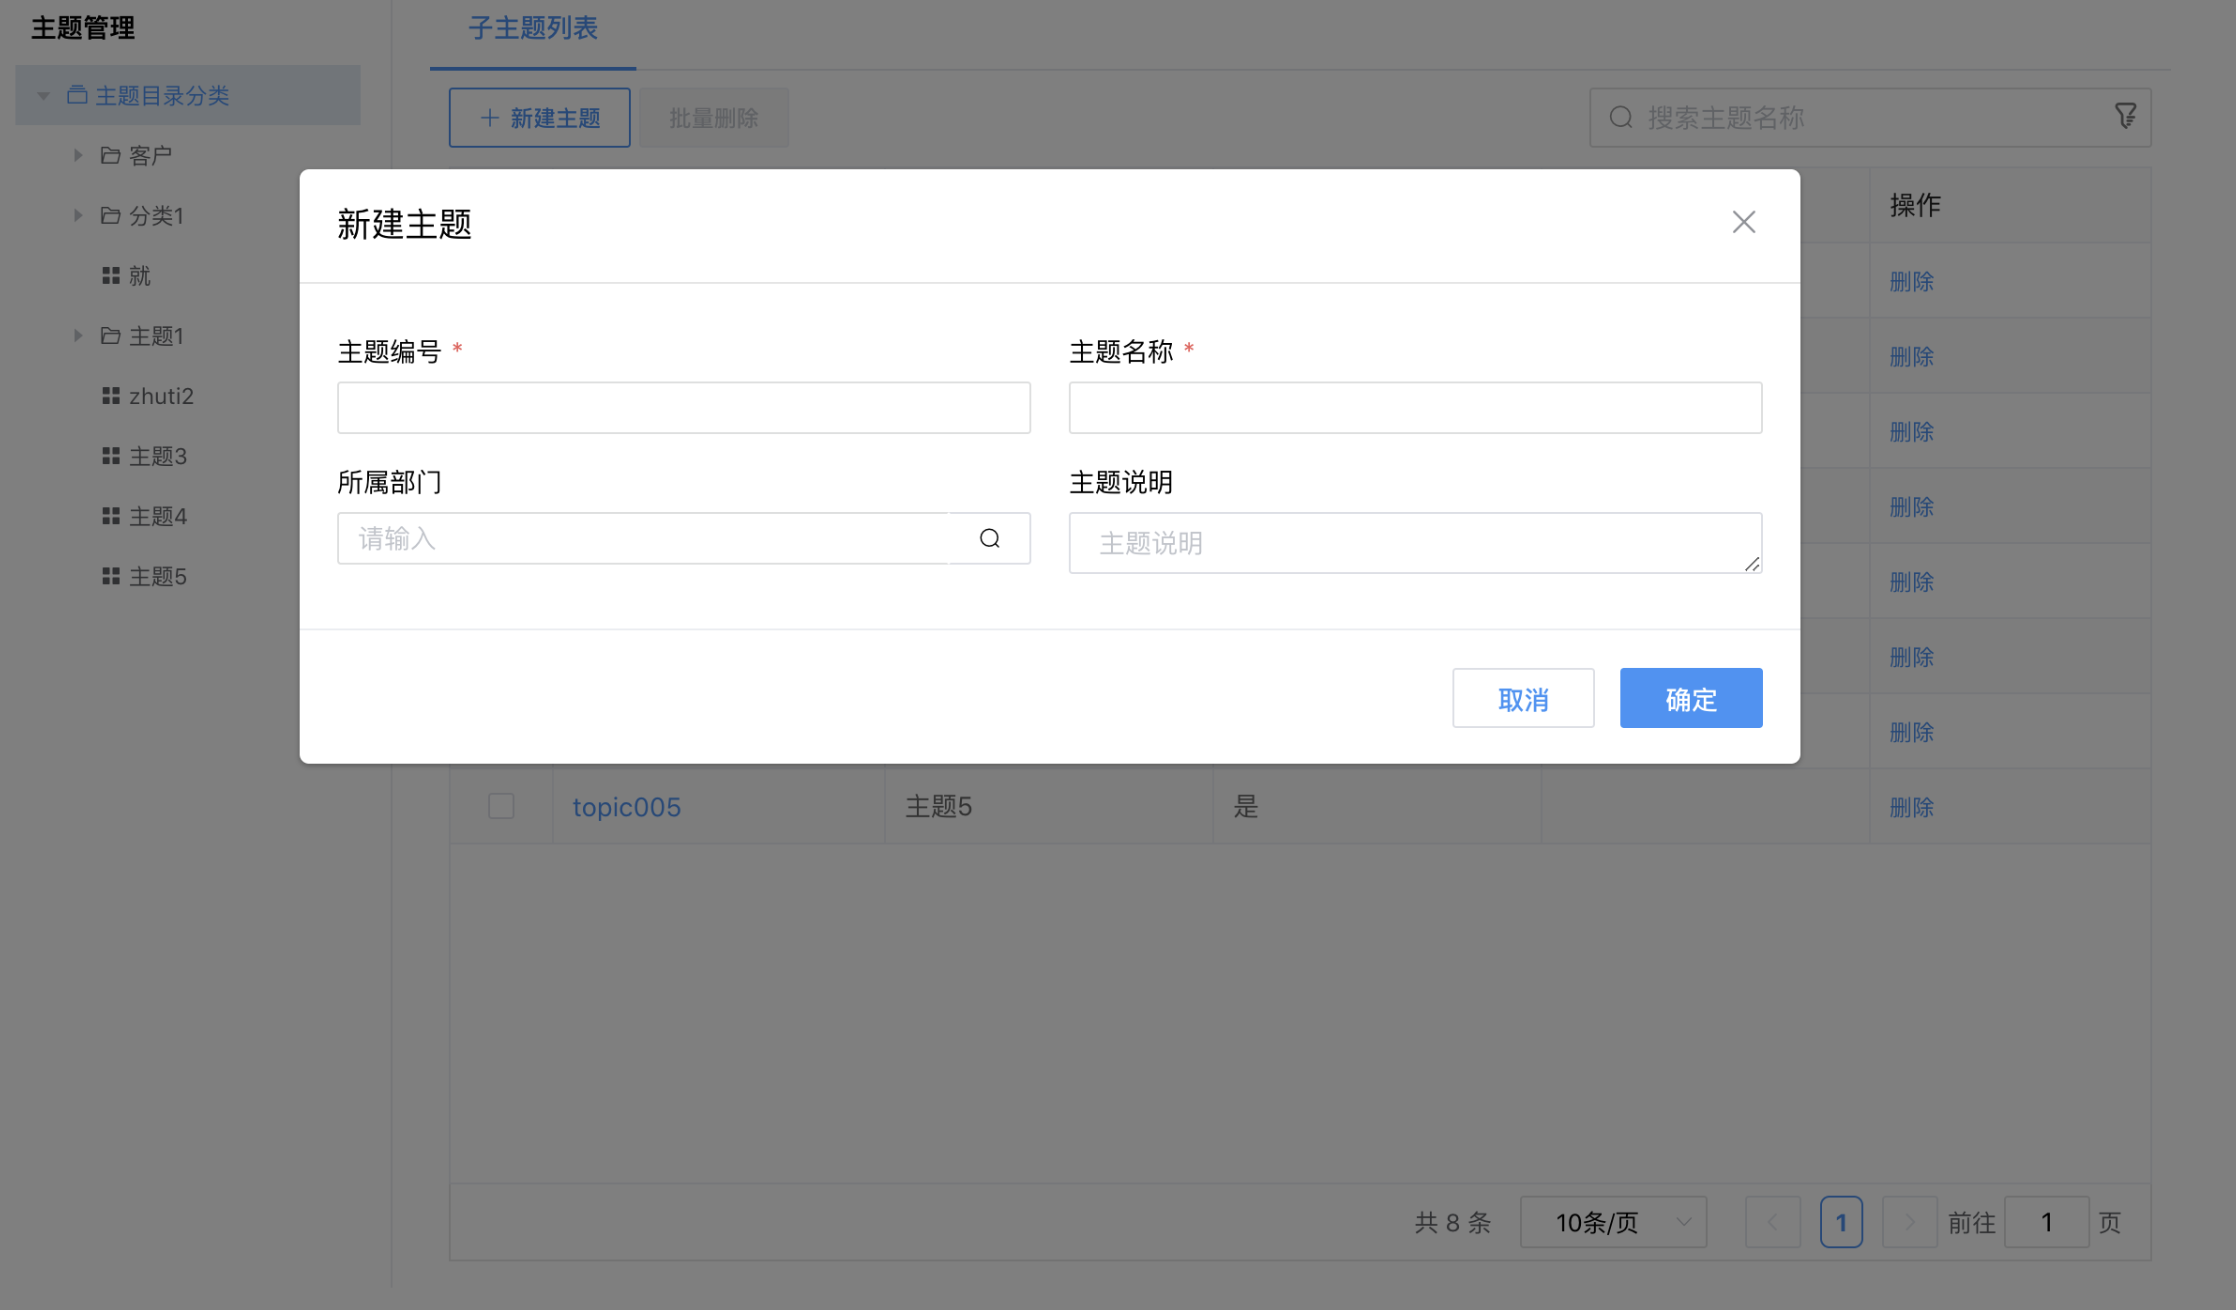This screenshot has height=1310, width=2236.
Task: Open the topic005 link
Action: (x=626, y=807)
